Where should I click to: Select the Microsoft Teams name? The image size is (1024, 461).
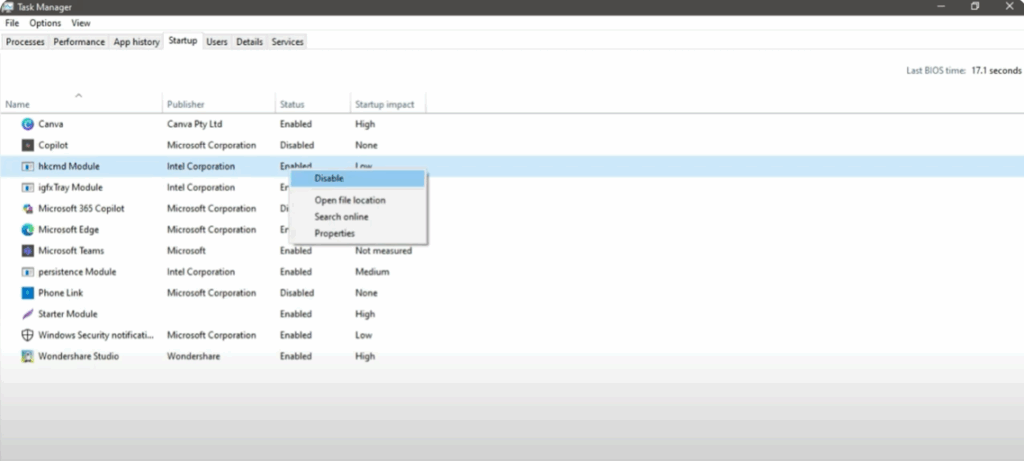point(71,251)
